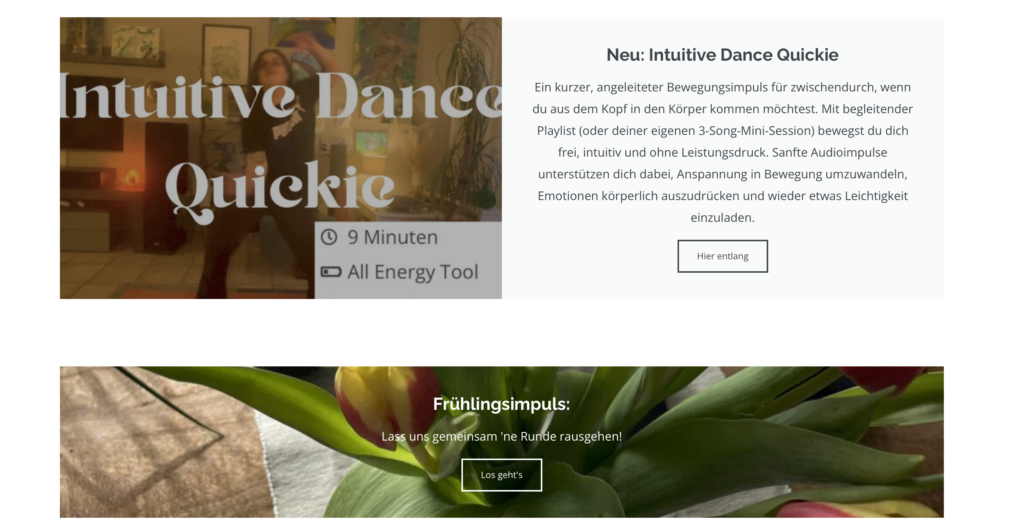The width and height of the screenshot is (1024, 523).
Task: Click the 'Neu: Intuitive Dance Quickie' heading
Action: 722,55
